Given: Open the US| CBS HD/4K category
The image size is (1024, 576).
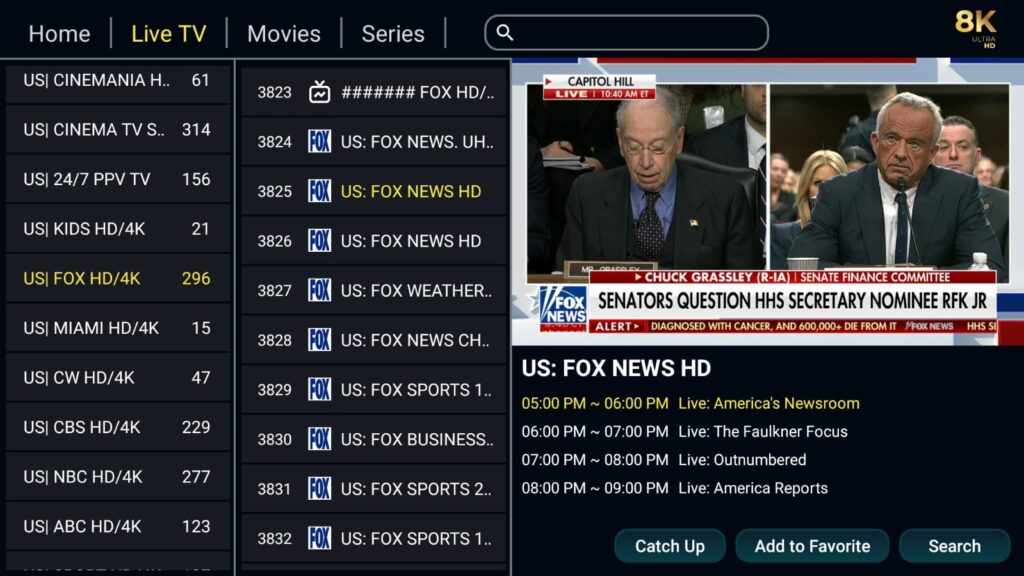Looking at the screenshot, I should [x=118, y=427].
